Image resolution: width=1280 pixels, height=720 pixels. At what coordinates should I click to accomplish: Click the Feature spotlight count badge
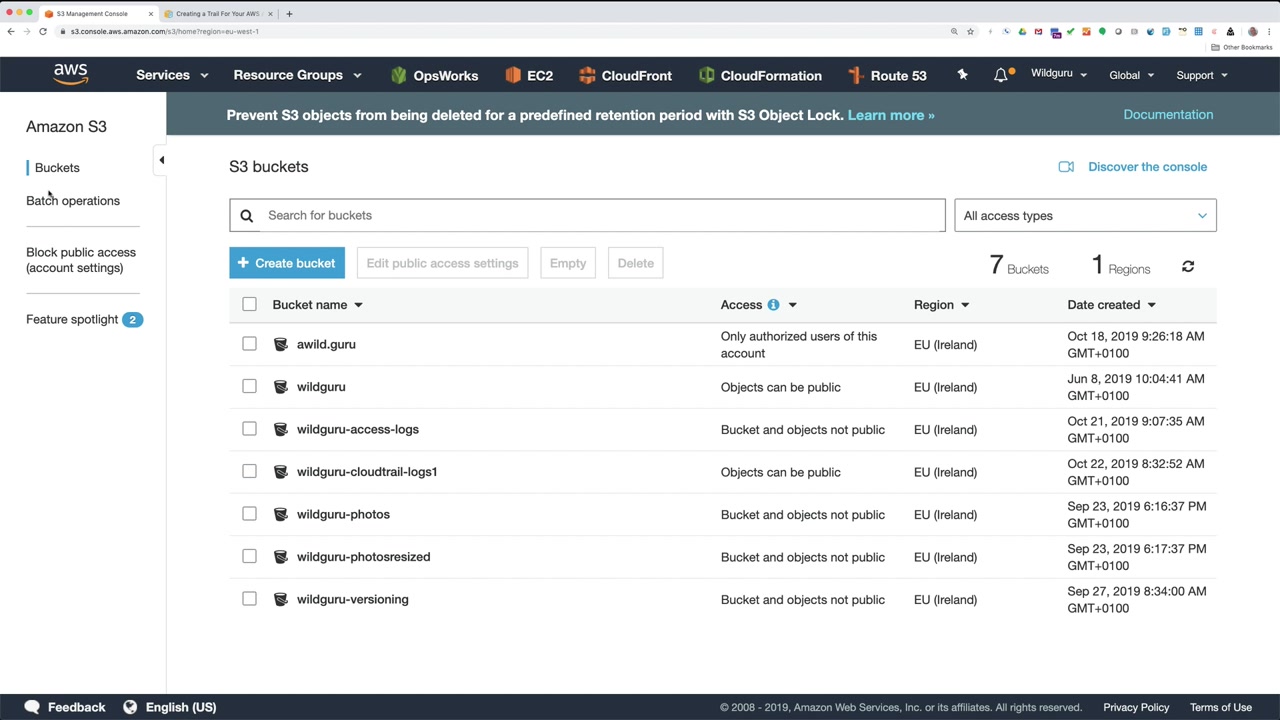coord(132,320)
